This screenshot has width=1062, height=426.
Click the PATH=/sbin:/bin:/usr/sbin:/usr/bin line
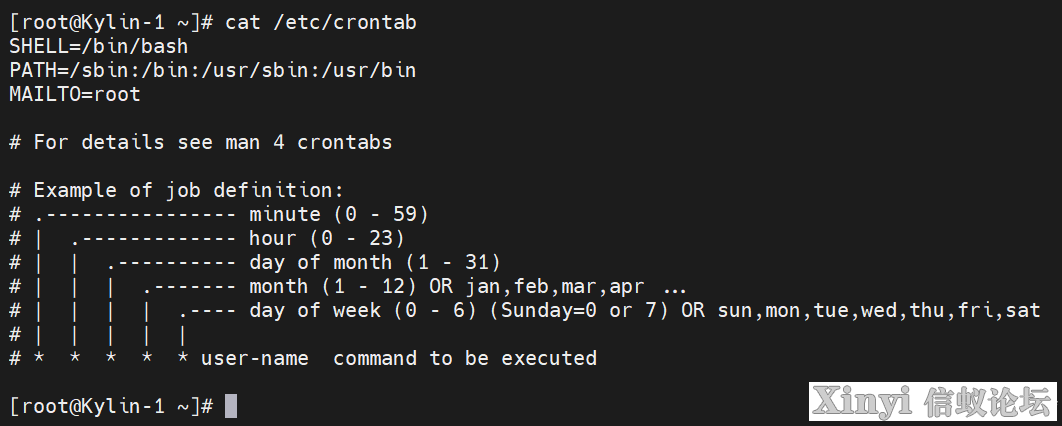pos(213,70)
